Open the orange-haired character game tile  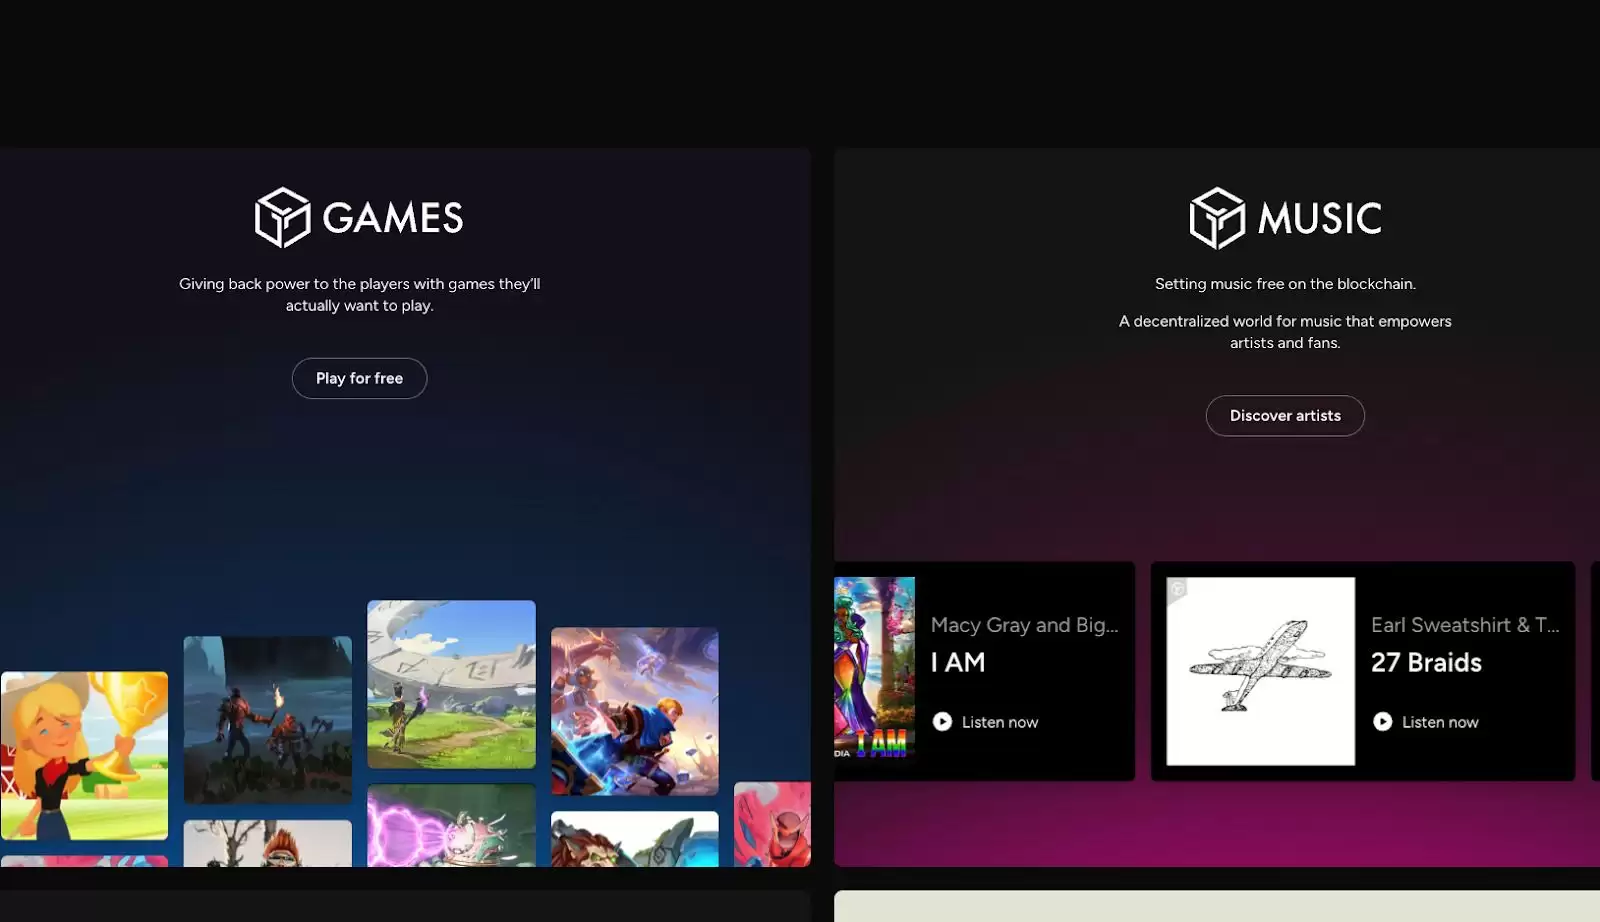(267, 843)
